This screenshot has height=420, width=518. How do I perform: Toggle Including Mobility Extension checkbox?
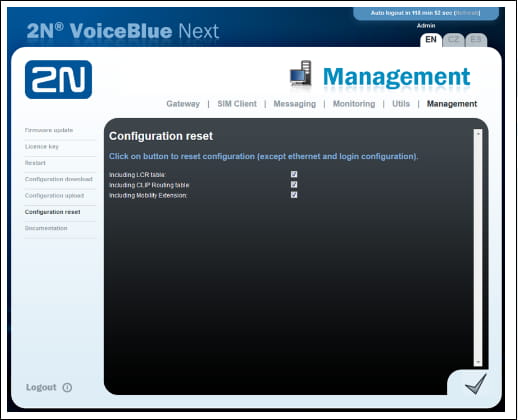(x=294, y=195)
